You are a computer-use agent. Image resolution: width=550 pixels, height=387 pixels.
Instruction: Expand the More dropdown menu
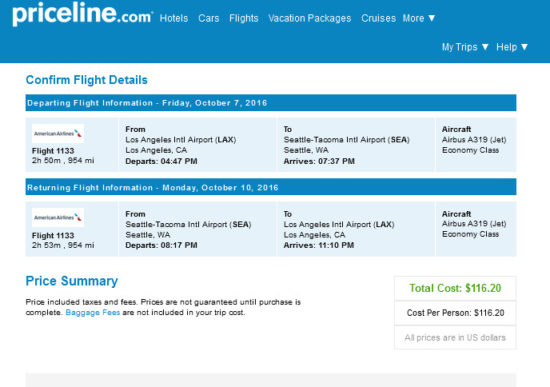418,18
